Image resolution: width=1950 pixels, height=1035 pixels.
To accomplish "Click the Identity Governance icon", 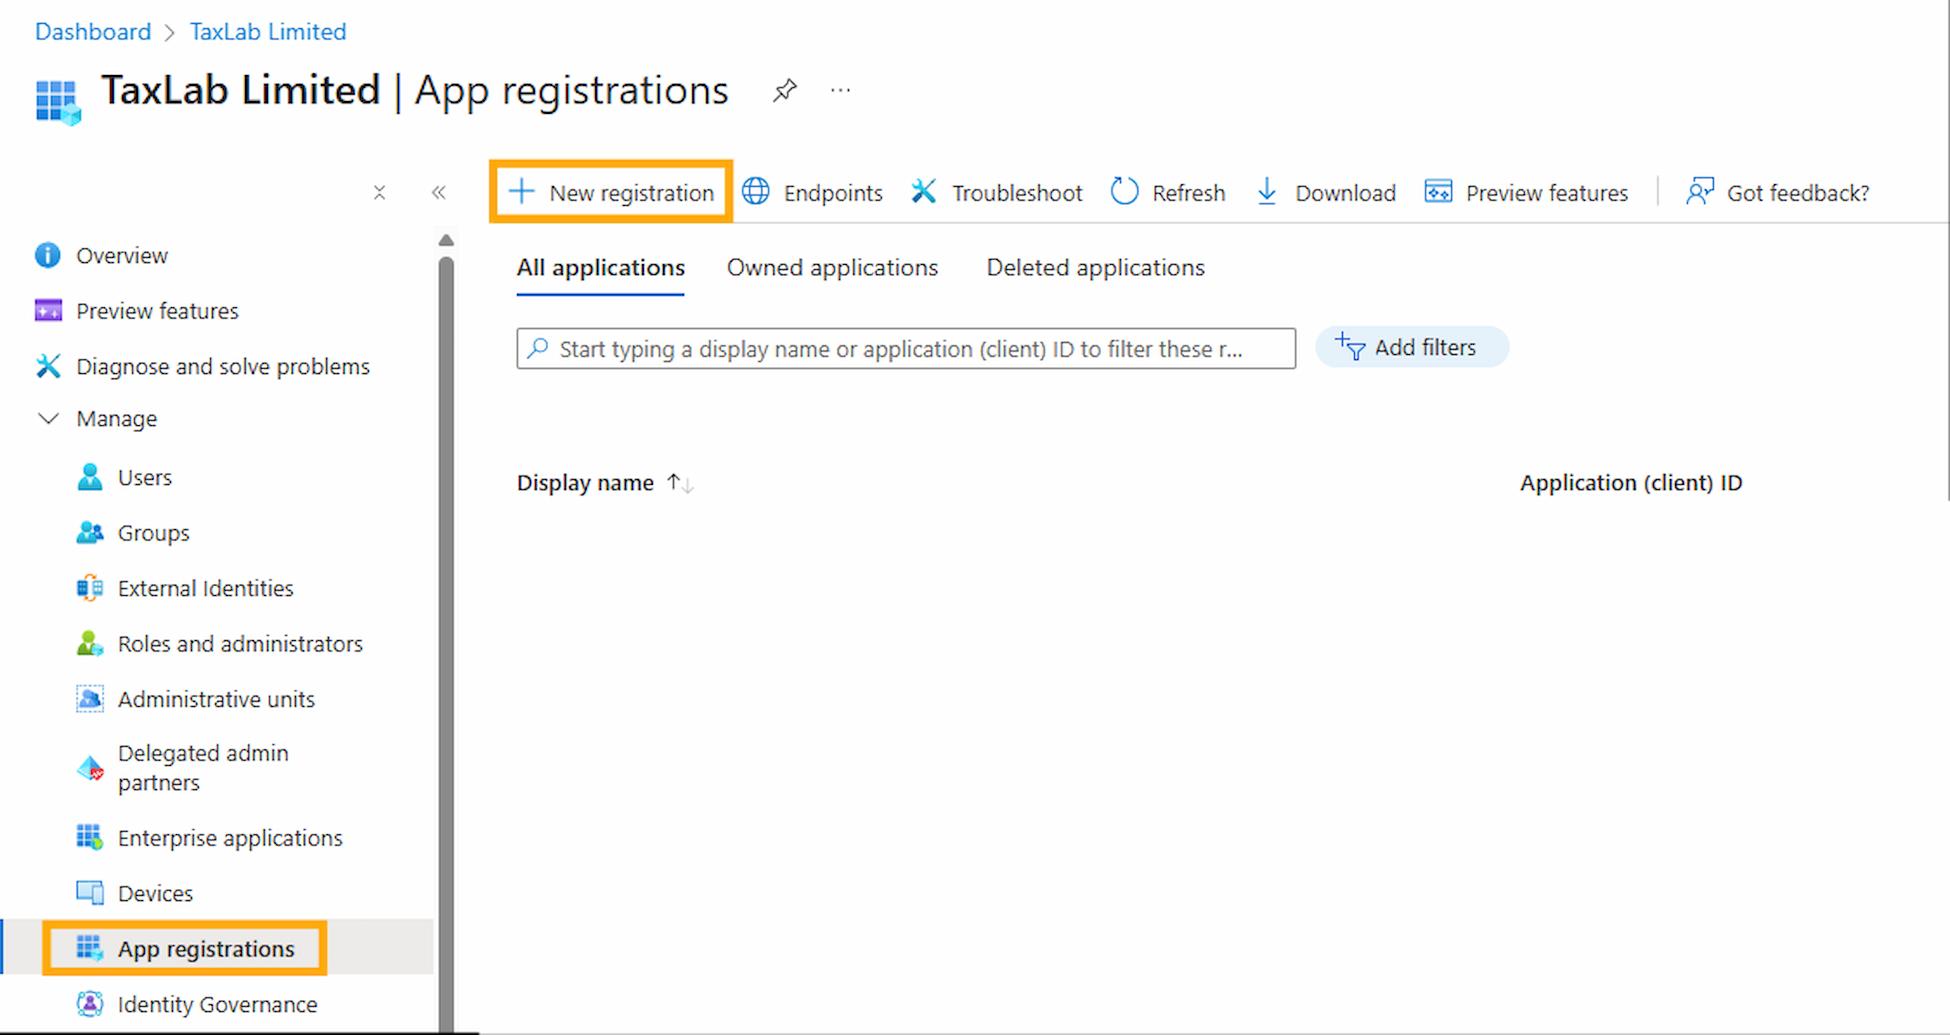I will [x=90, y=1004].
